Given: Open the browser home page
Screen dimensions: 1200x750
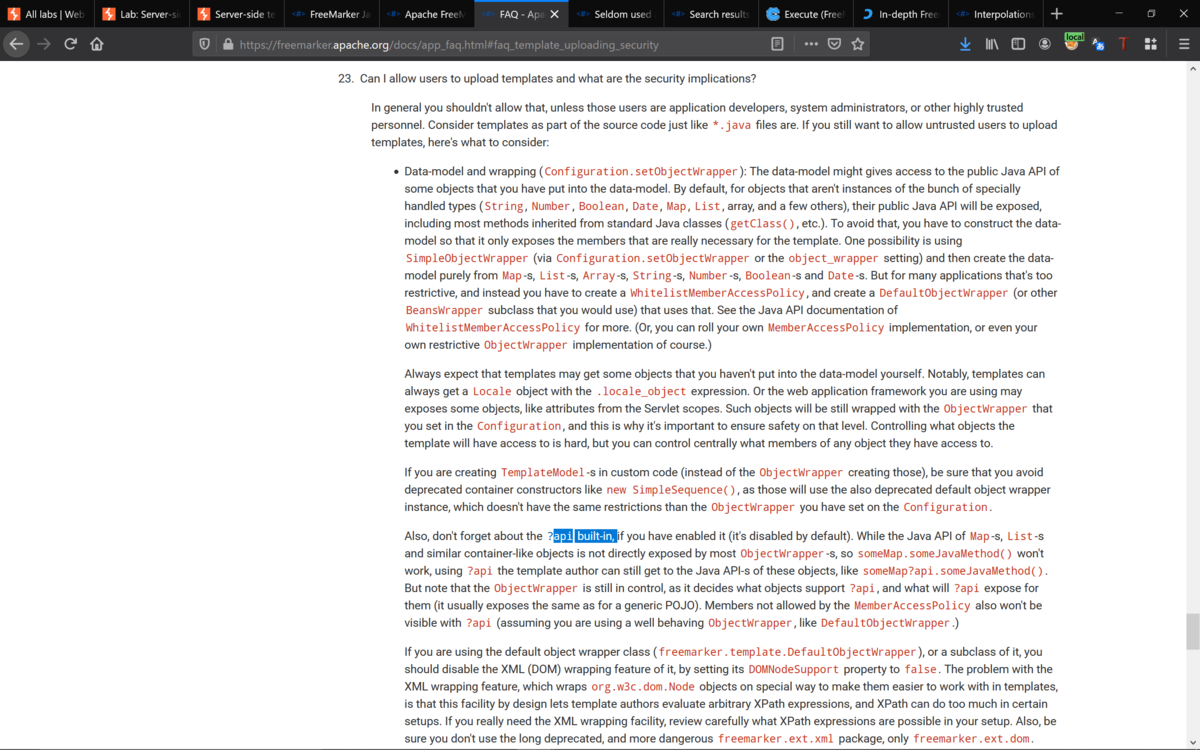Looking at the screenshot, I should pos(97,44).
